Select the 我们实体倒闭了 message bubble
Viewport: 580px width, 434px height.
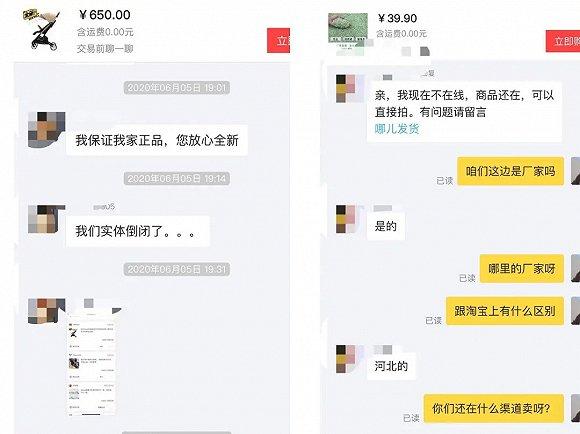[x=138, y=232]
